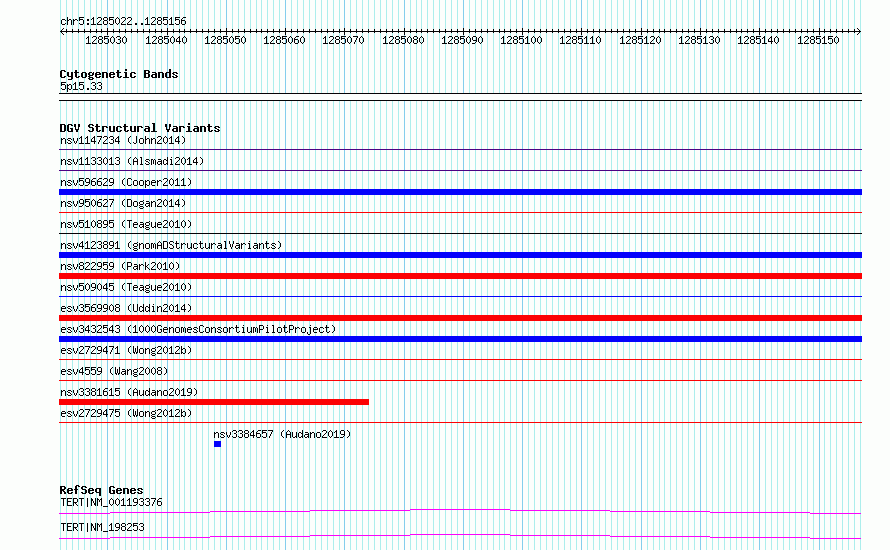Select the RefSeq Genes track title
The image size is (890, 550).
pyautogui.click(x=102, y=490)
